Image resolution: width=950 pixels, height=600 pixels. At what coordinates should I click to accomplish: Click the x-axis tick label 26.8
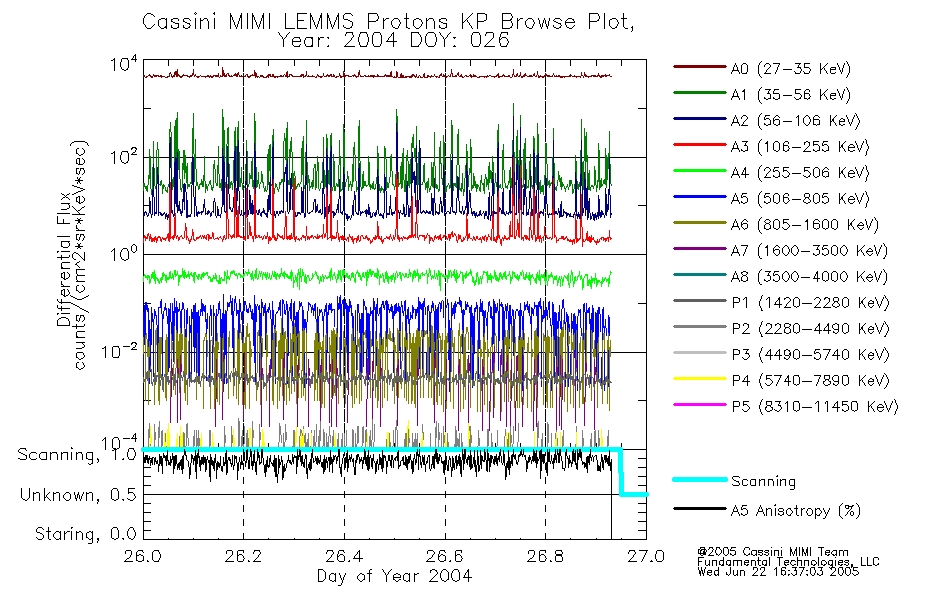pos(545,556)
